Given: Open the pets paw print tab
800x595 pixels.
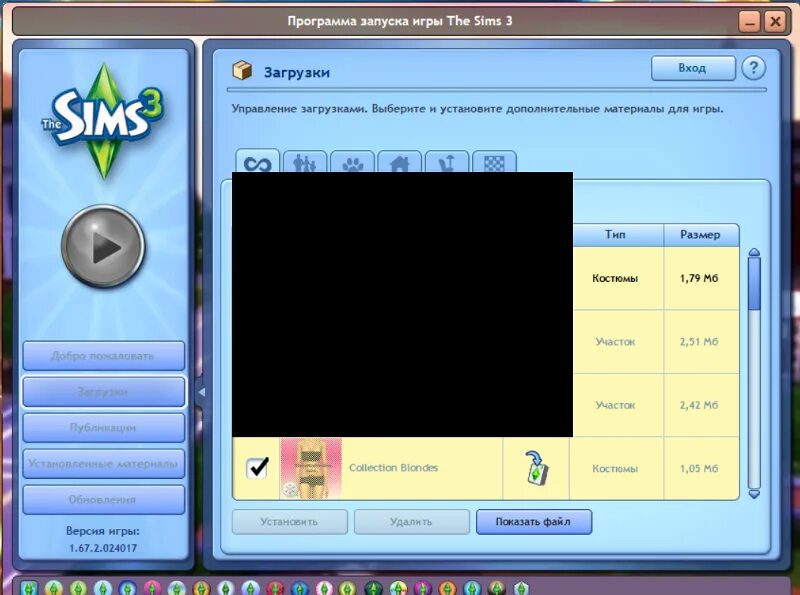Looking at the screenshot, I should (x=352, y=162).
